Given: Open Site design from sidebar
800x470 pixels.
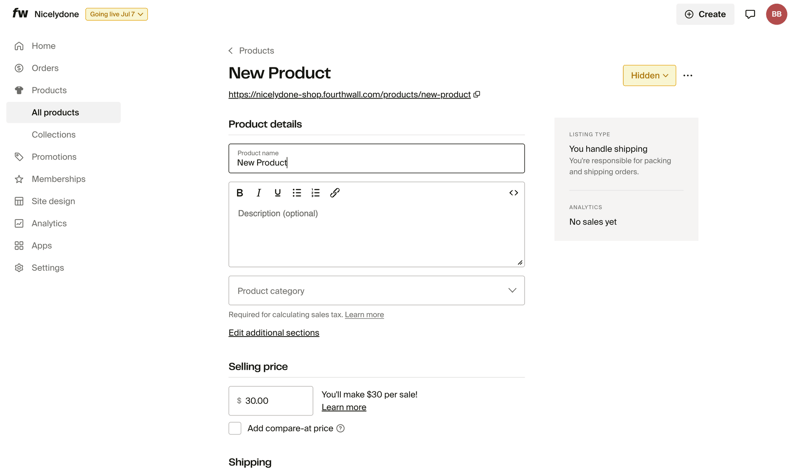Looking at the screenshot, I should (53, 201).
